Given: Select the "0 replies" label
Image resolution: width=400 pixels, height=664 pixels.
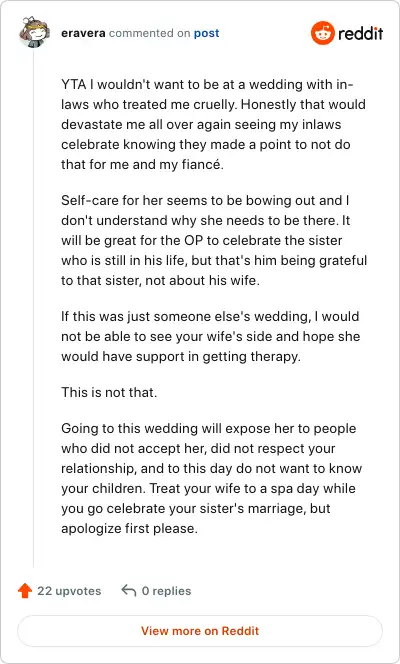Looking at the screenshot, I should click(166, 591).
